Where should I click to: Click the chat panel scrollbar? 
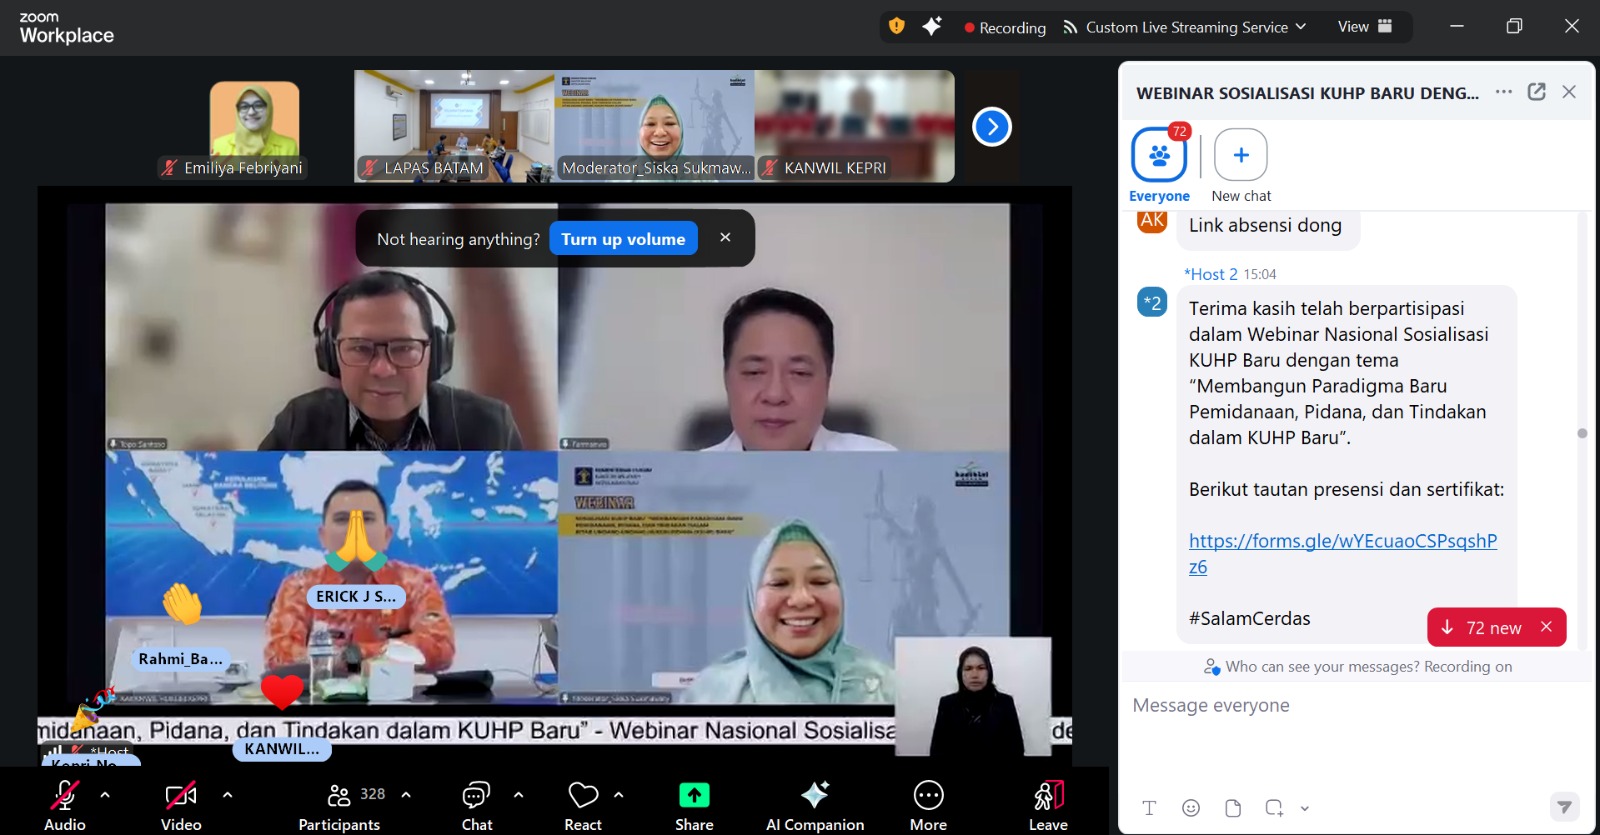pyautogui.click(x=1582, y=432)
